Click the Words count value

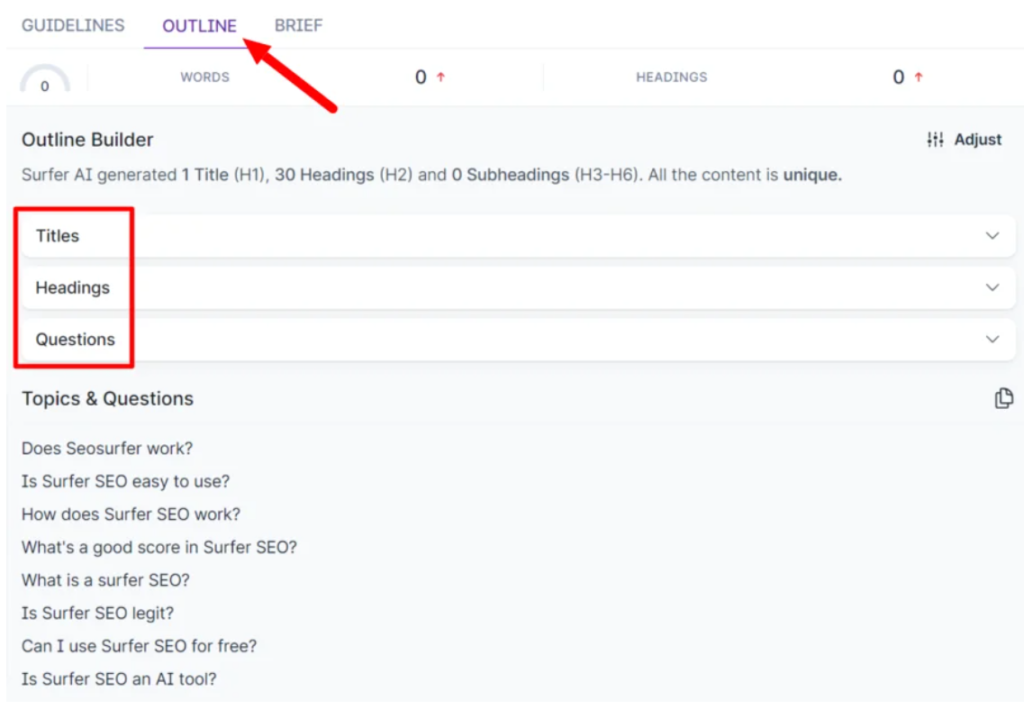click(421, 77)
